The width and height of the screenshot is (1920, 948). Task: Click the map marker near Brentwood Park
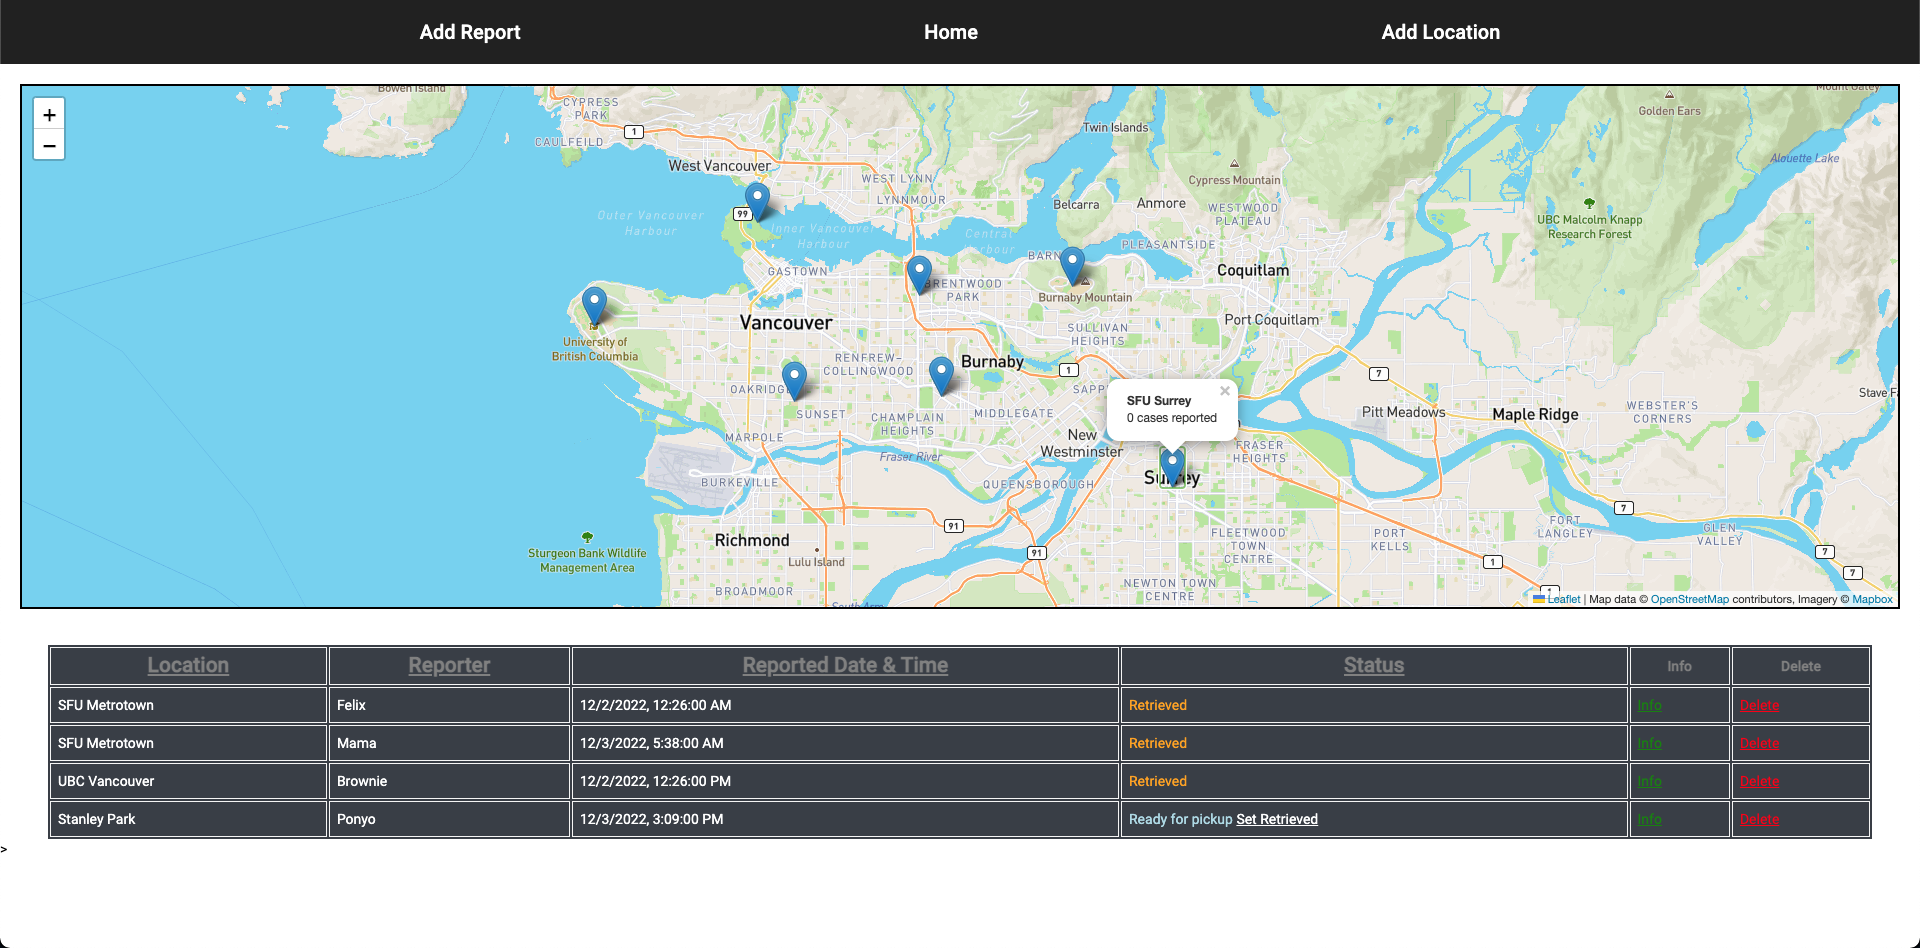click(x=919, y=273)
